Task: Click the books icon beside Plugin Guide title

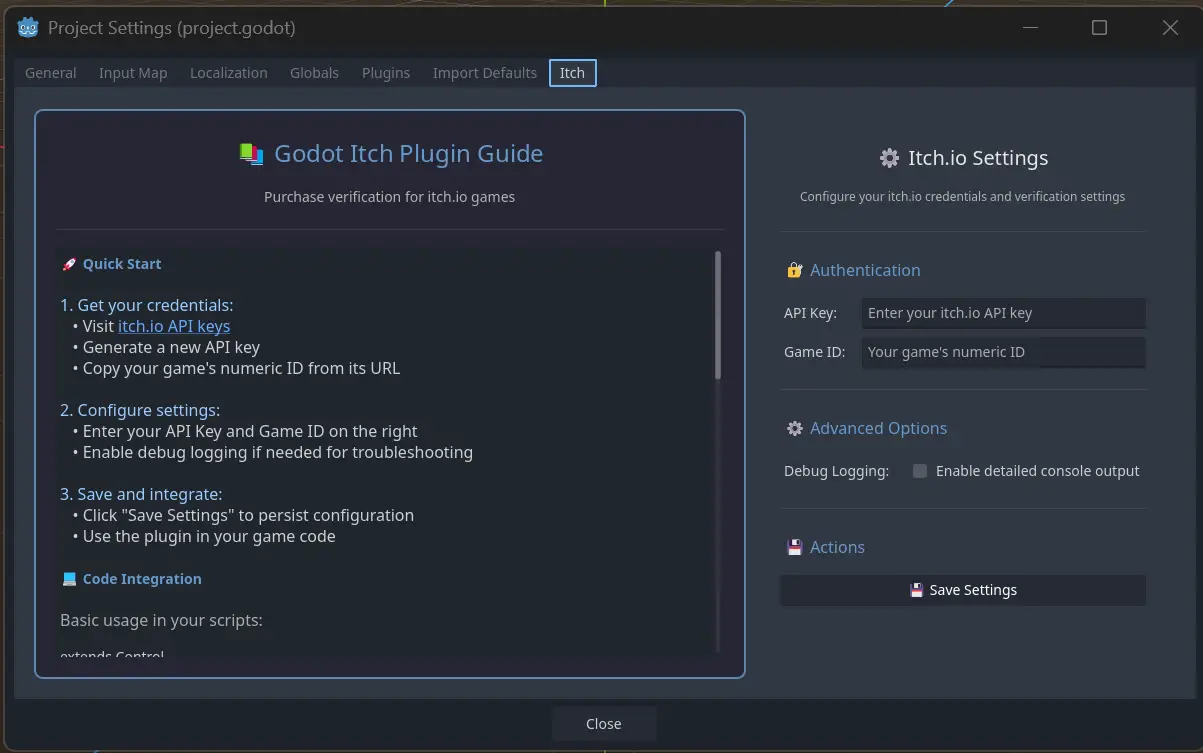Action: tap(251, 153)
